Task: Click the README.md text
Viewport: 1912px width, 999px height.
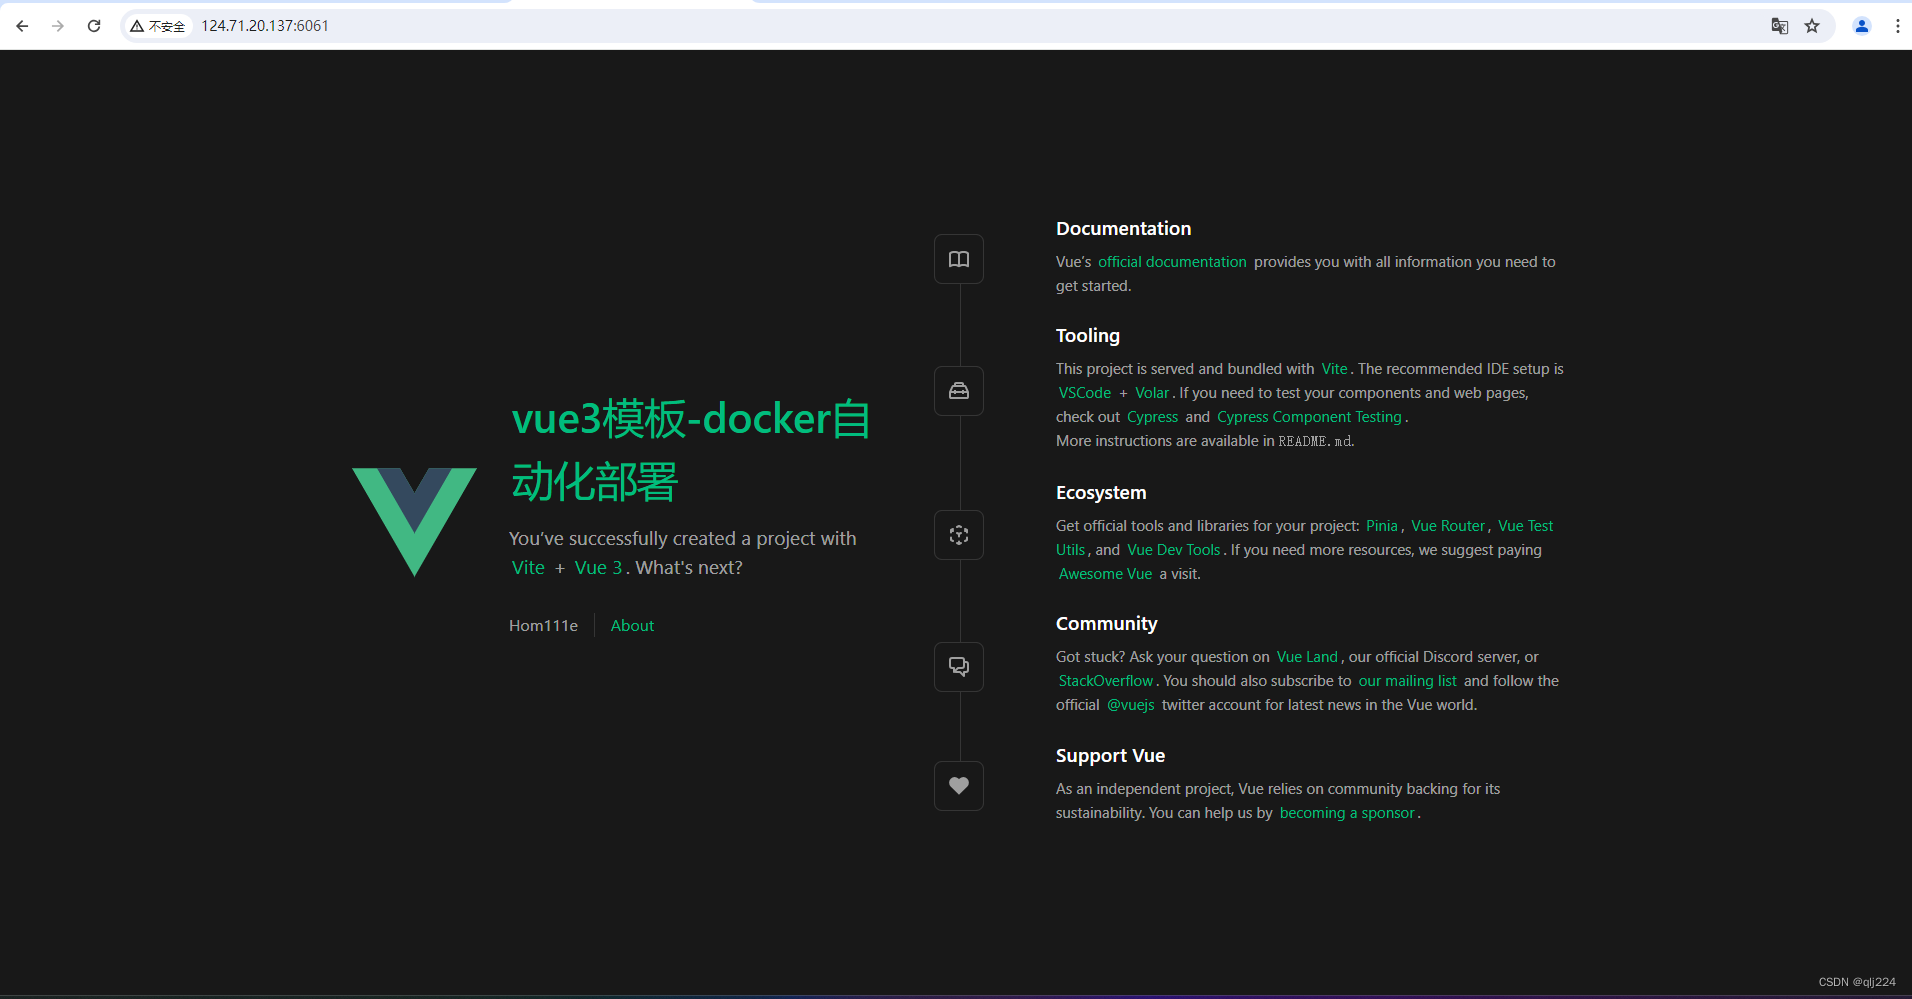Action: coord(1315,441)
